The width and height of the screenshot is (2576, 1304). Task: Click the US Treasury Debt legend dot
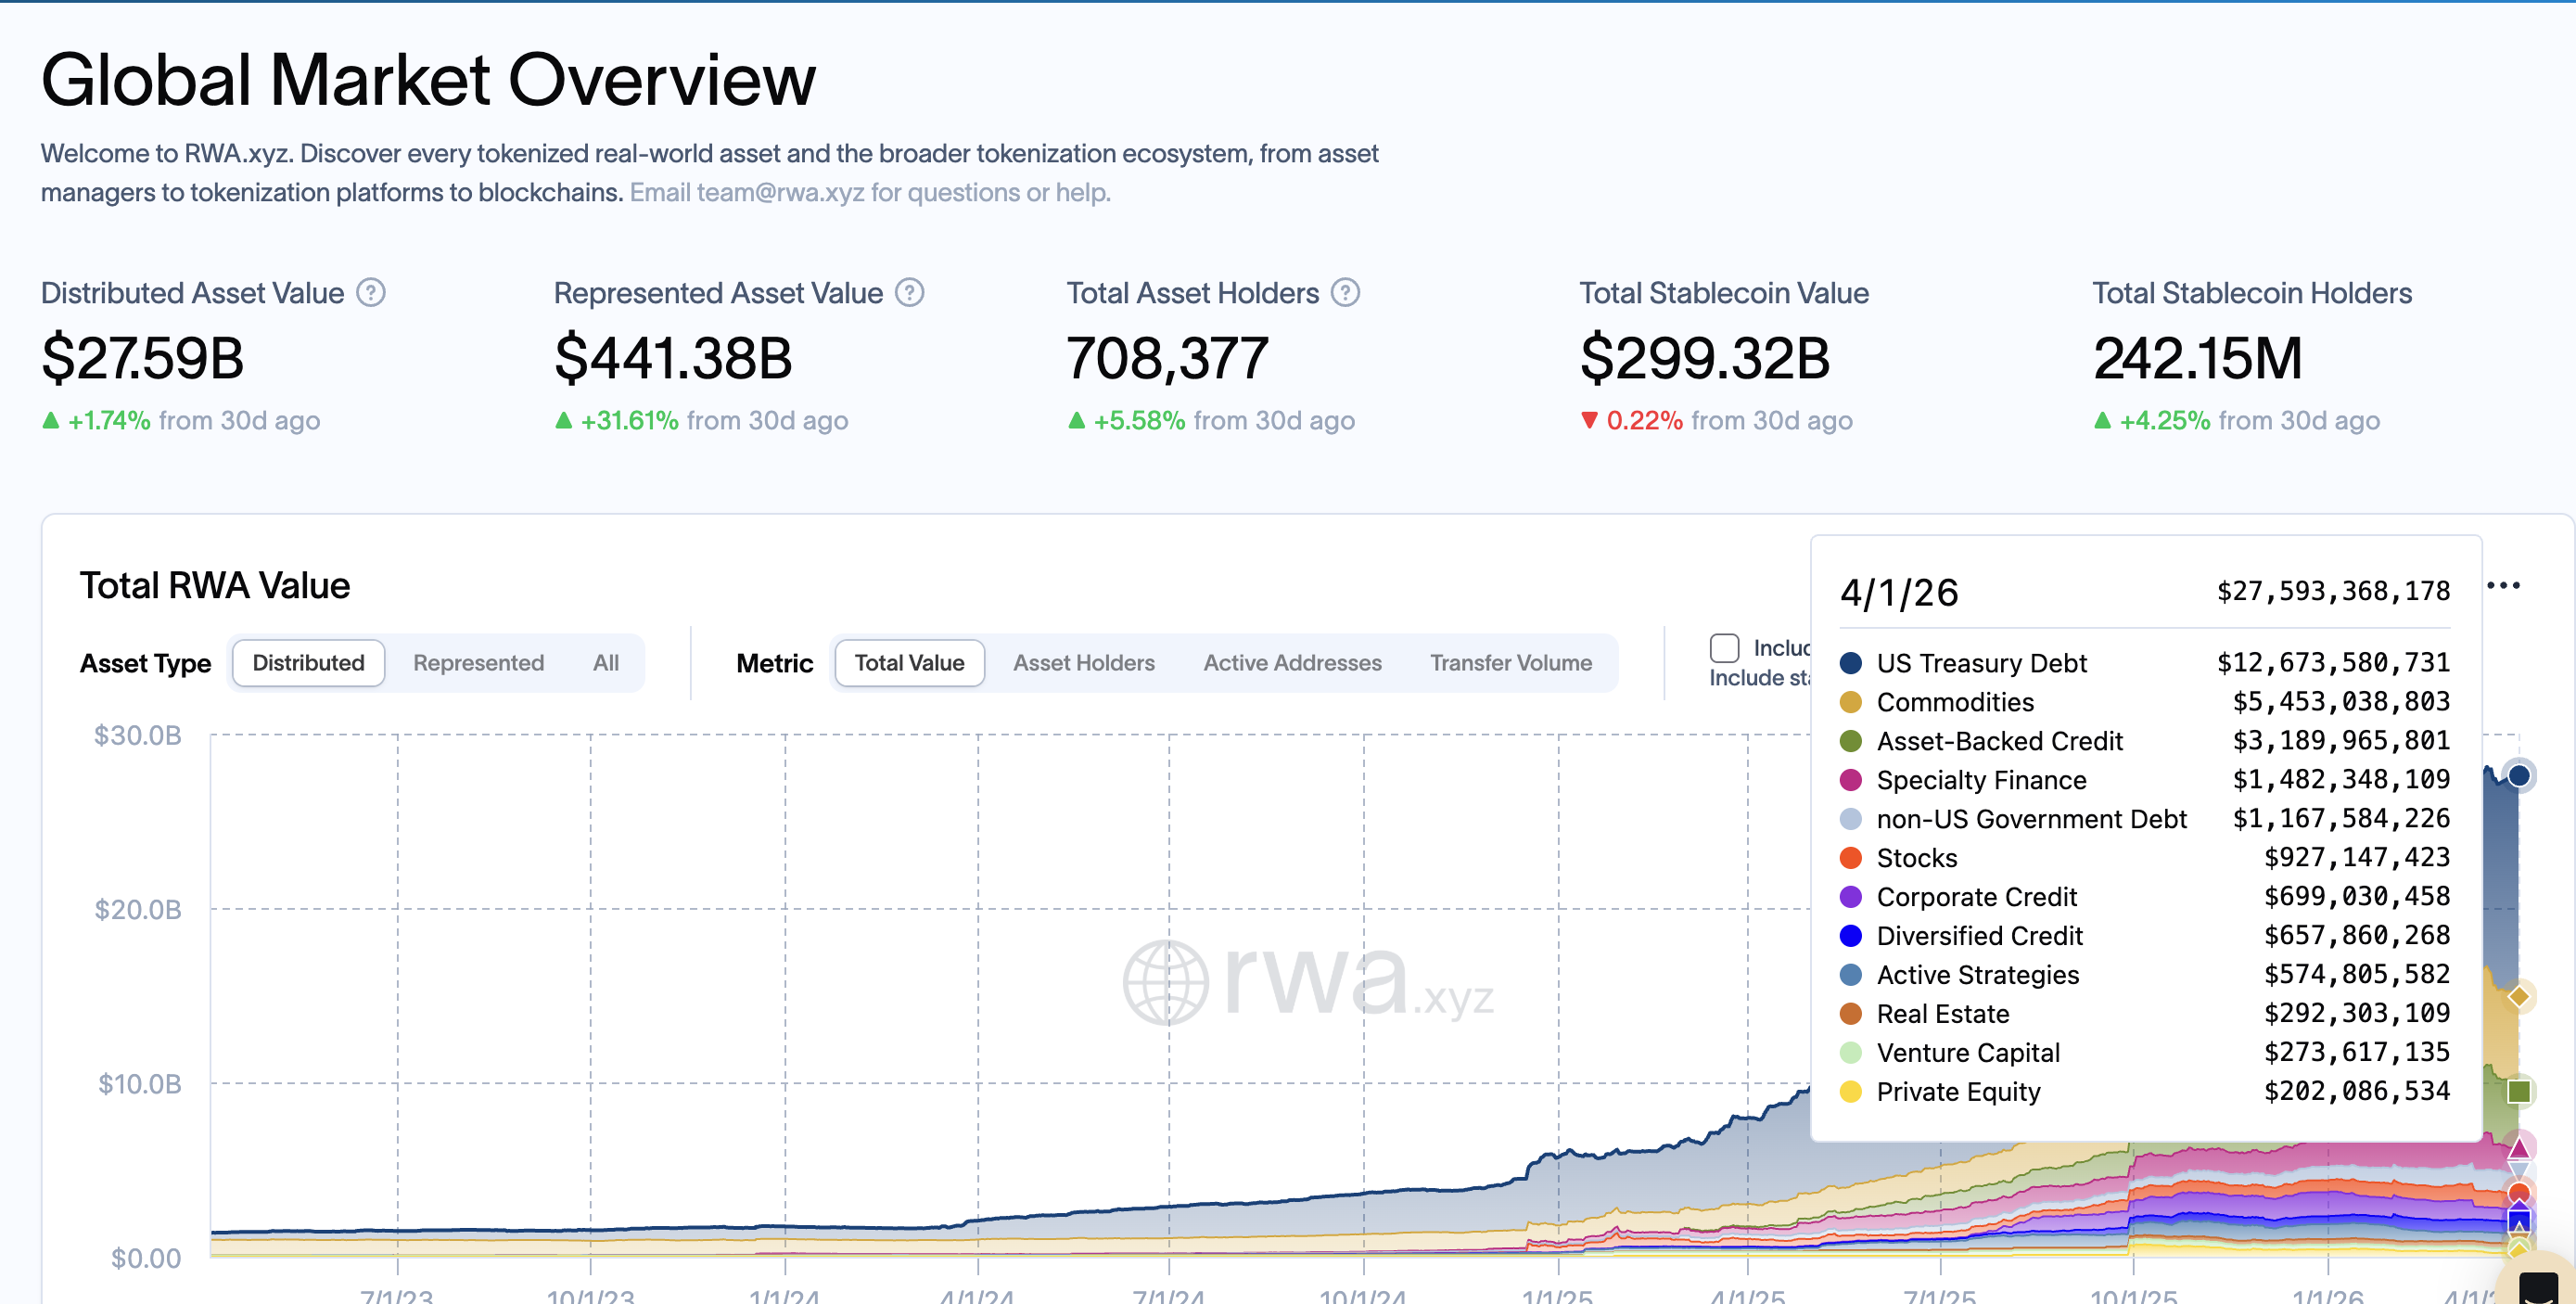point(1851,662)
